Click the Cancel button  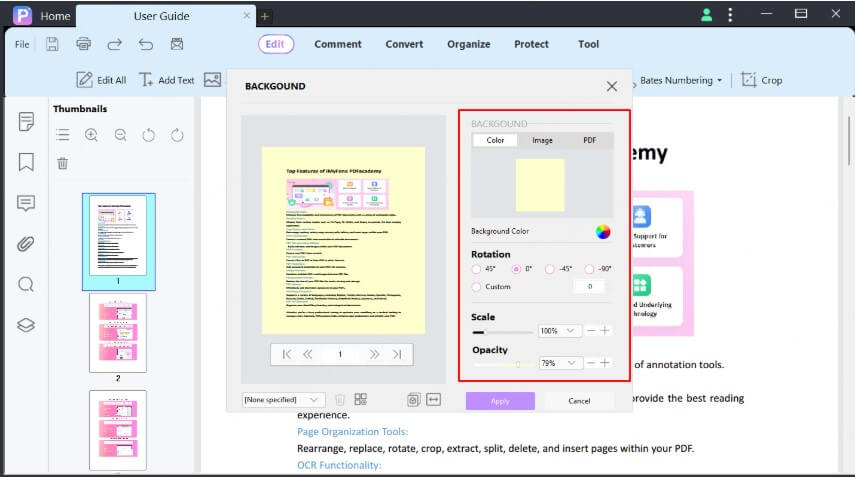(579, 401)
